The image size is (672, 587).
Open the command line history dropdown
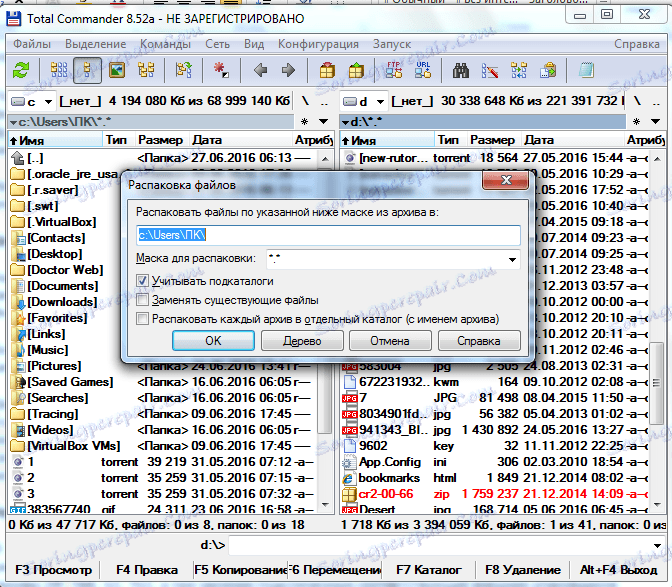click(657, 545)
